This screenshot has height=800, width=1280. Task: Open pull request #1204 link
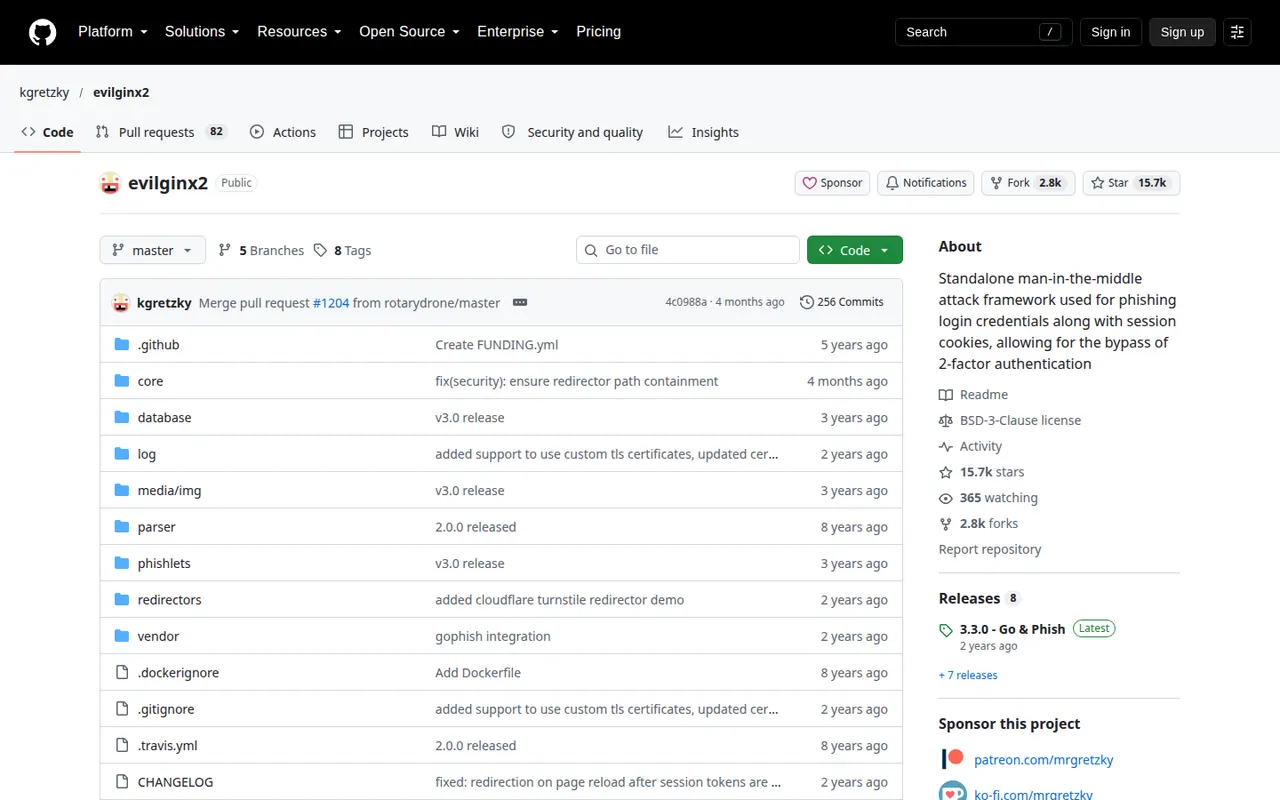click(331, 303)
